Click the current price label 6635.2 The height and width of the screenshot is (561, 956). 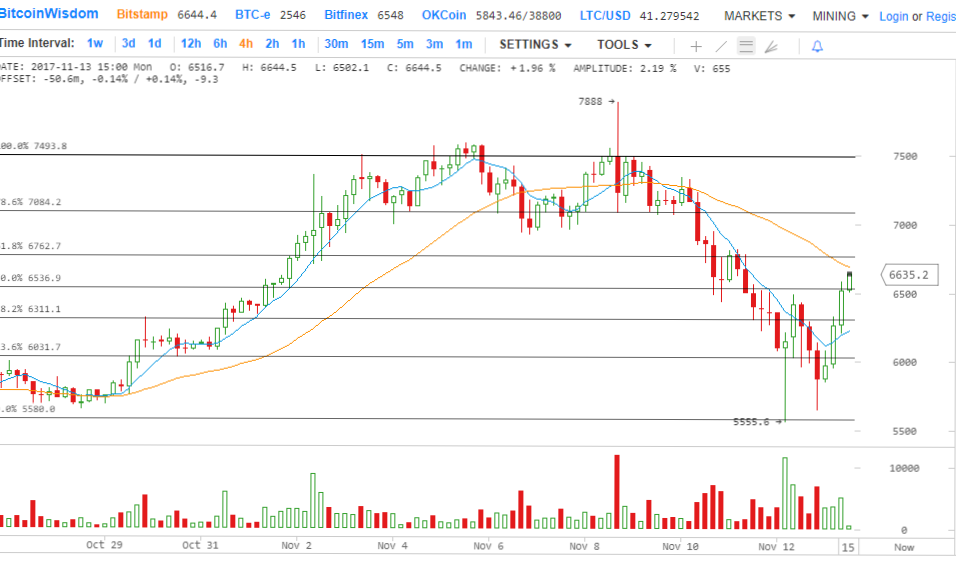910,275
